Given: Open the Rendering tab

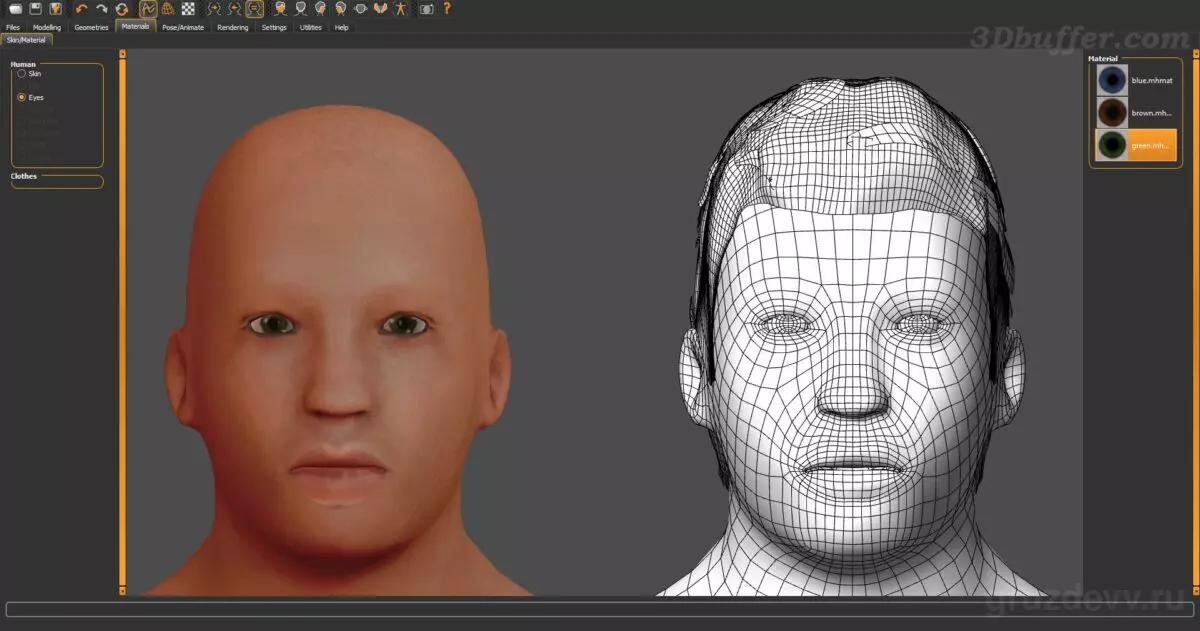Looking at the screenshot, I should point(233,27).
